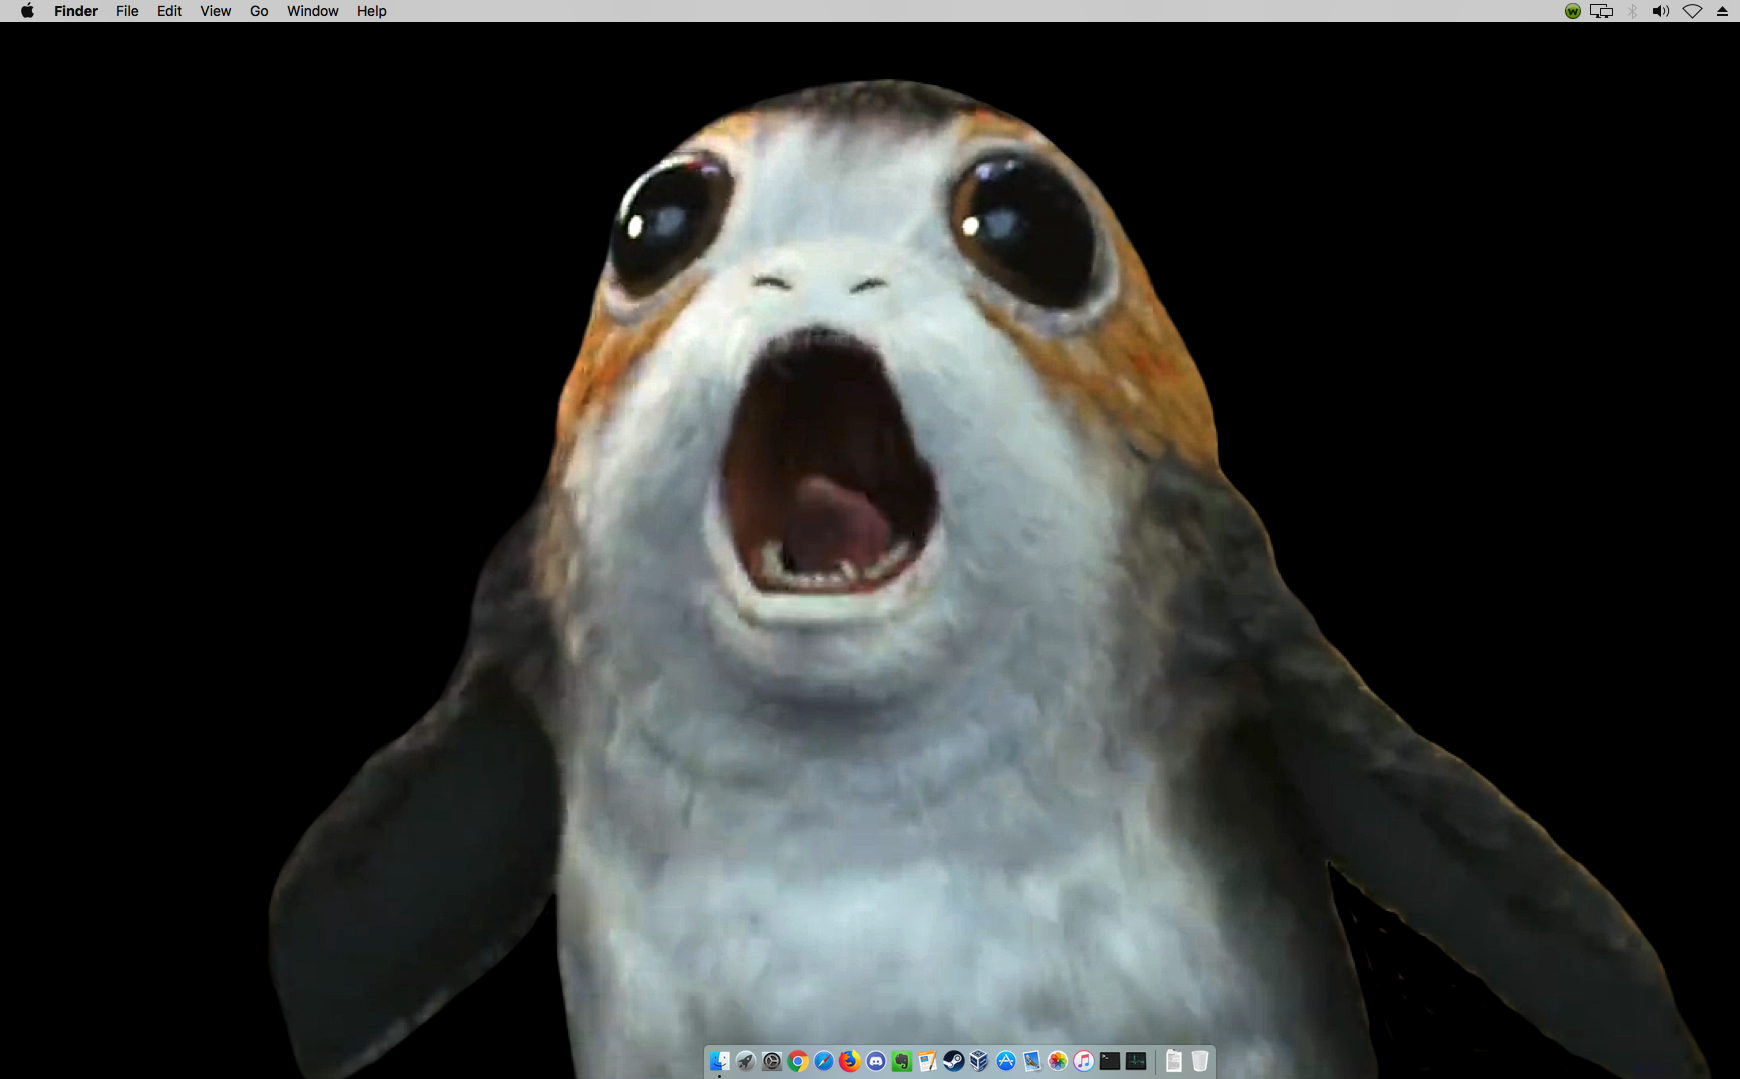The height and width of the screenshot is (1079, 1740).
Task: Open the document stack in Dock
Action: [x=1174, y=1061]
